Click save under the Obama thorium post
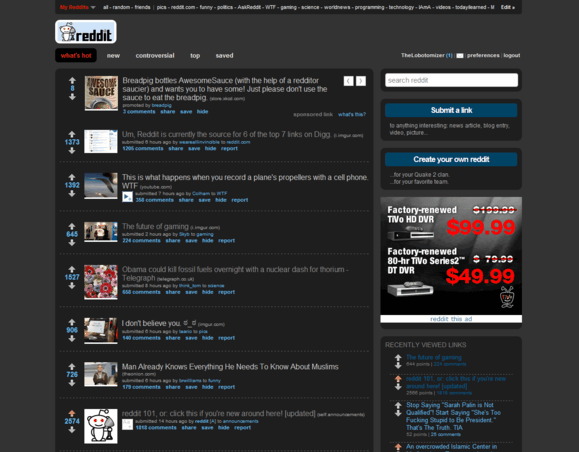Viewport: 579px width, 452px height. tap(191, 292)
